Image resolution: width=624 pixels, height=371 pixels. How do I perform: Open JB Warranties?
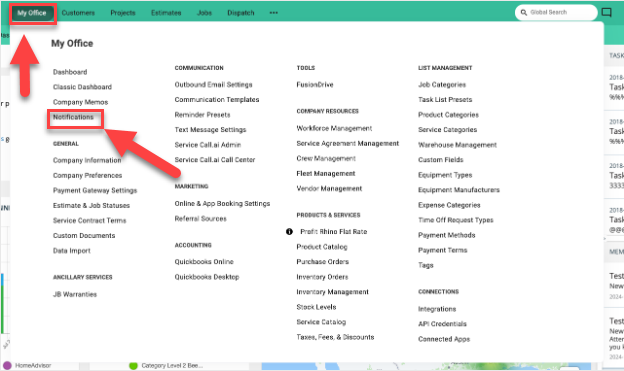click(75, 294)
